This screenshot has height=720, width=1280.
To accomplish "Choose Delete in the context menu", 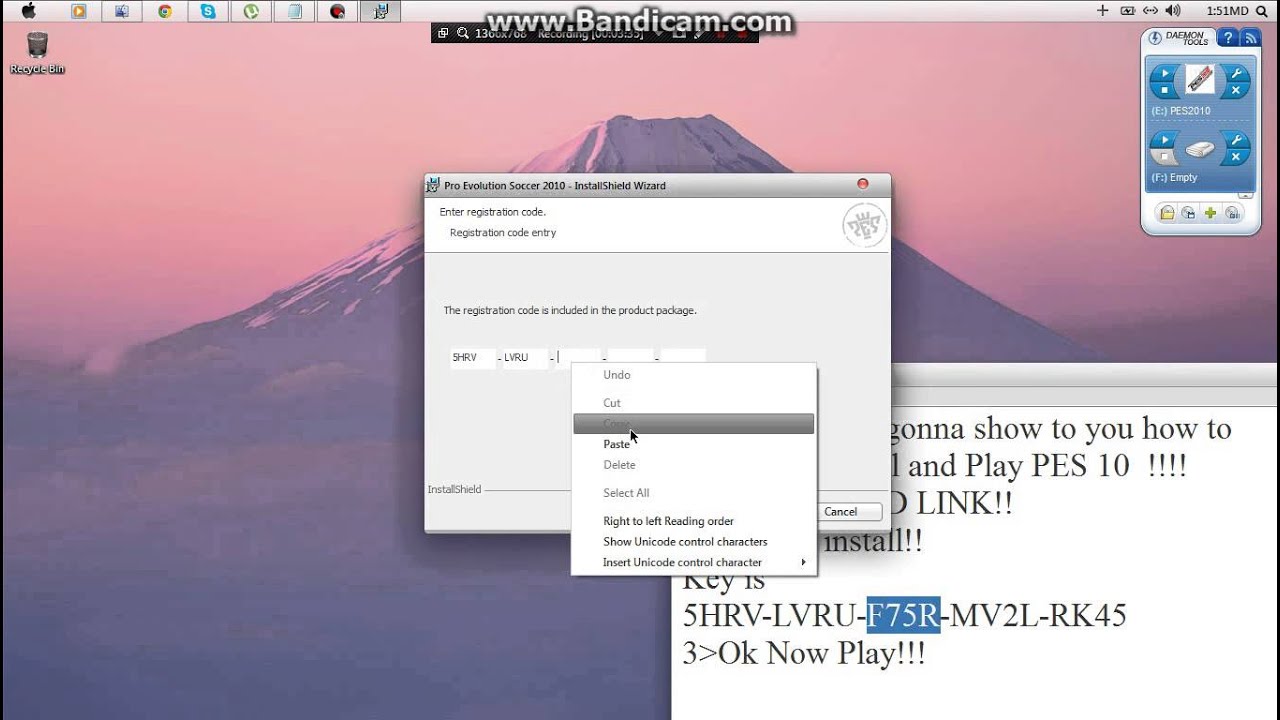I will [x=694, y=465].
